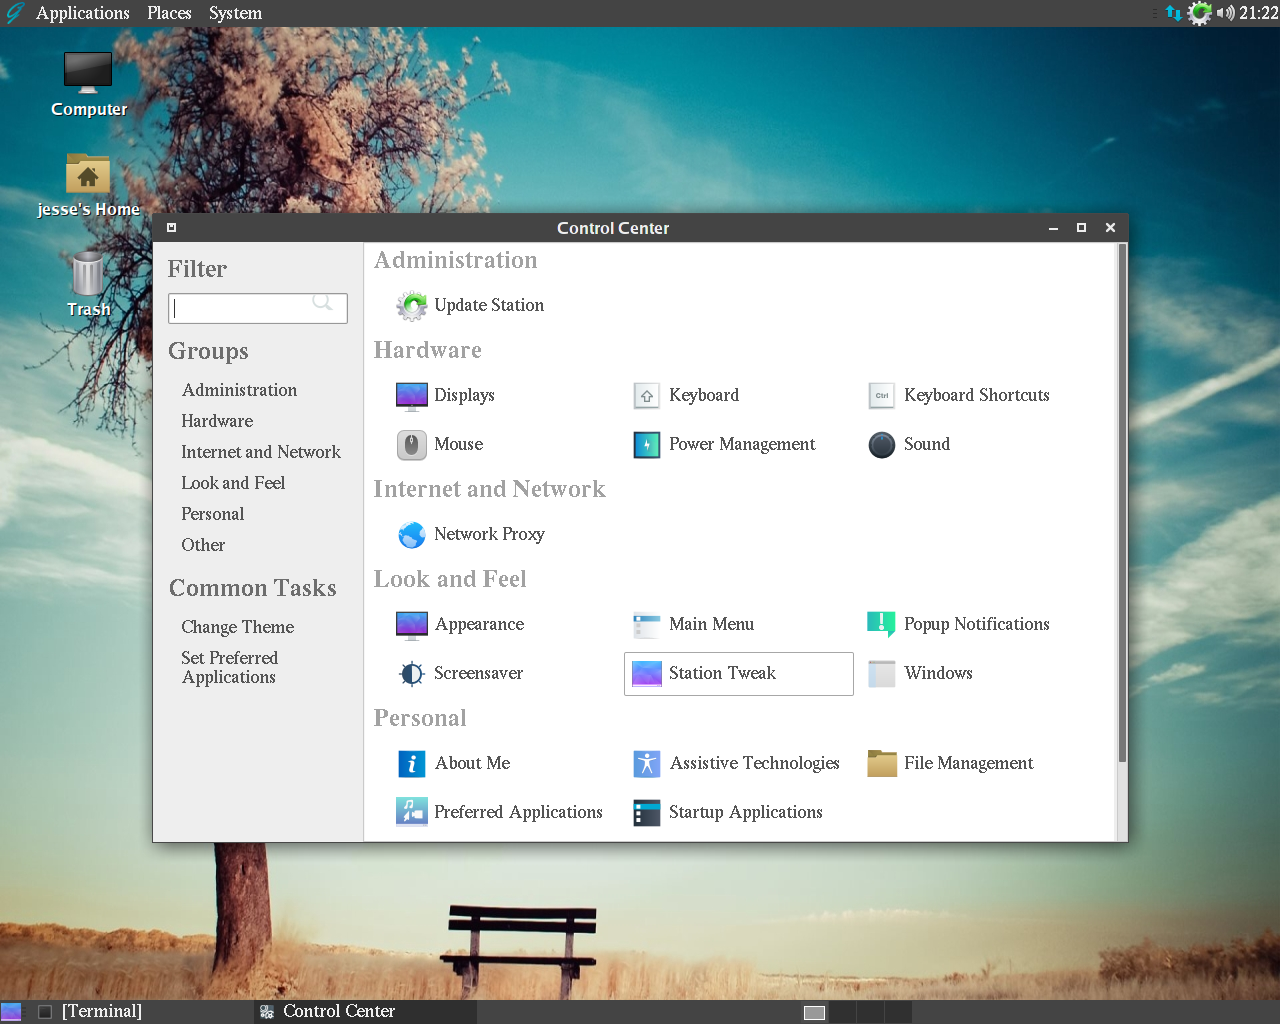The width and height of the screenshot is (1280, 1024).
Task: Jump to Administration group
Action: click(x=239, y=390)
